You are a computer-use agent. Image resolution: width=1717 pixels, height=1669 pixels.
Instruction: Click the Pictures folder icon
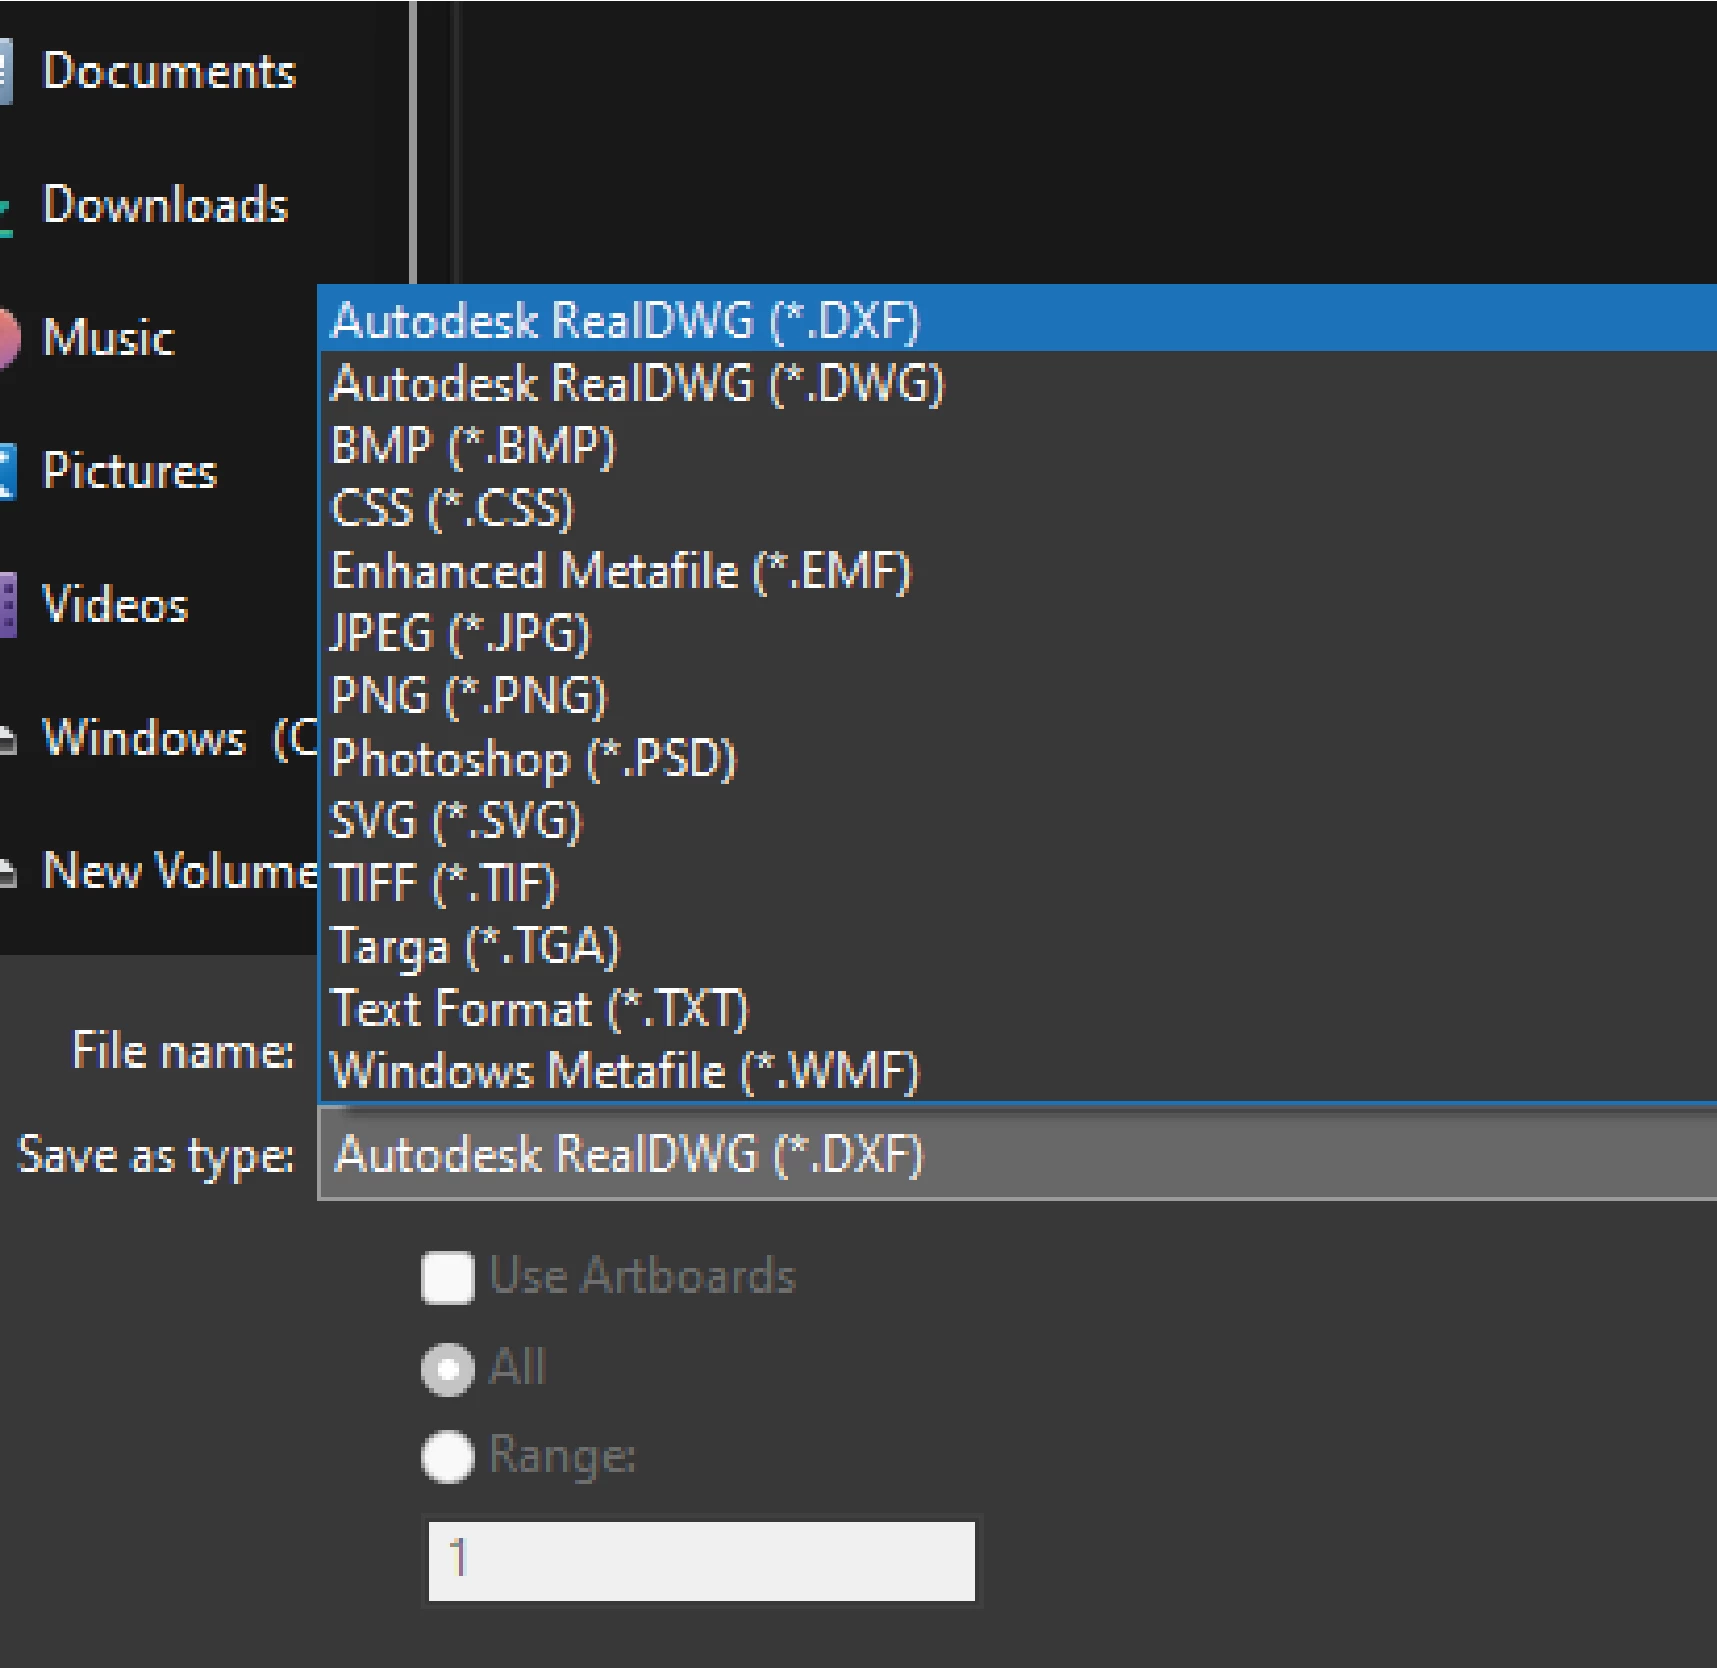[x=7, y=471]
